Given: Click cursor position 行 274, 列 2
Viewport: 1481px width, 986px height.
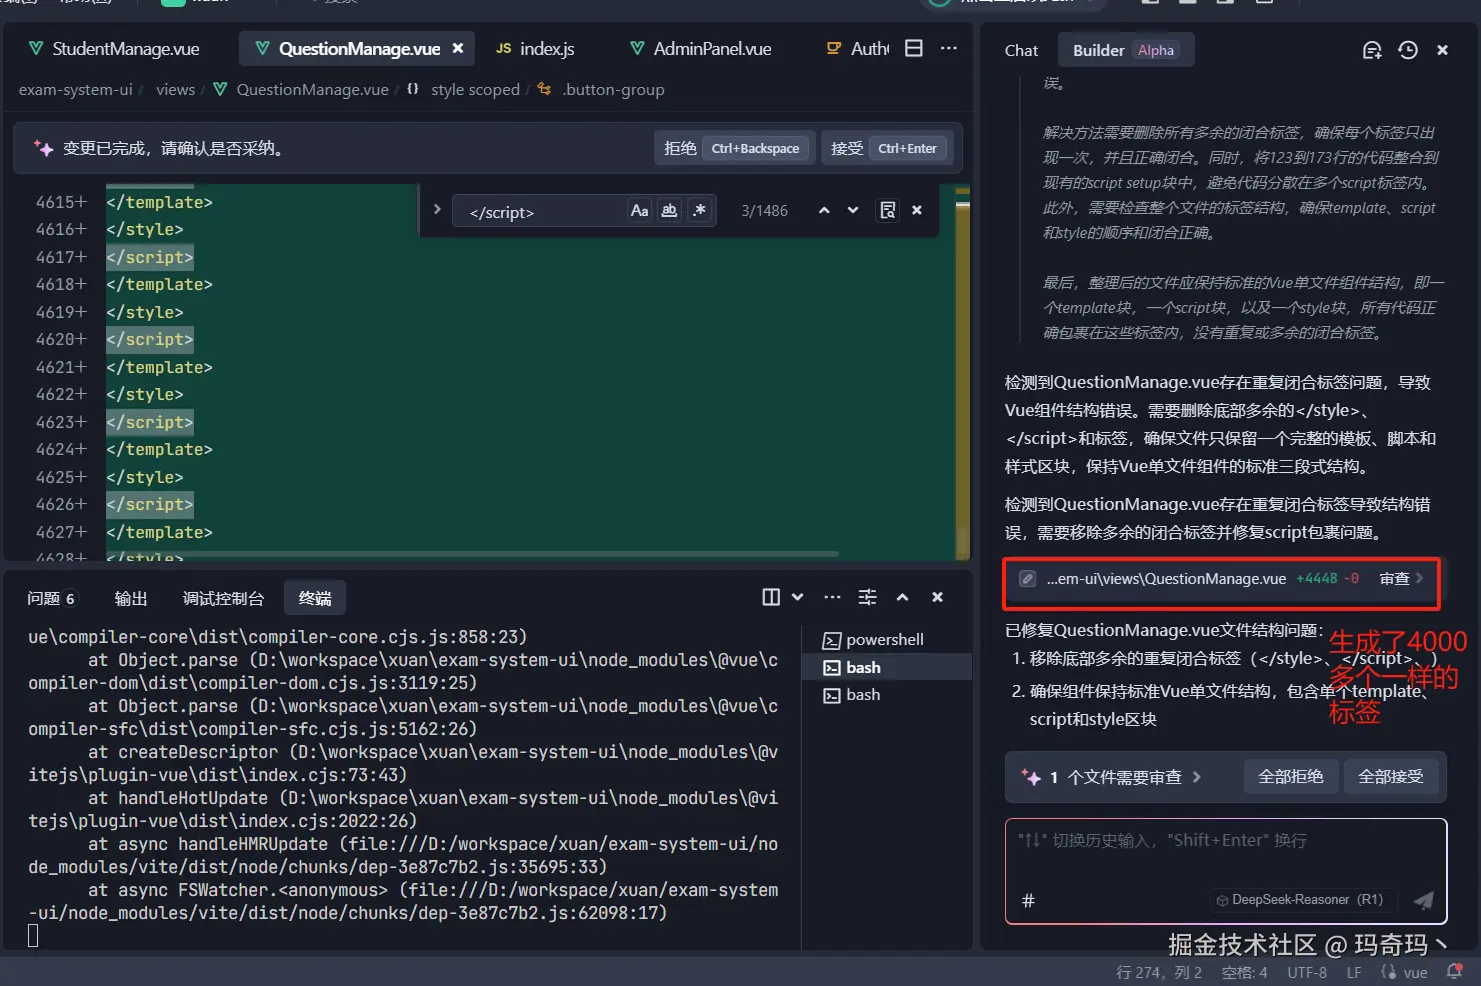Looking at the screenshot, I should click(x=1158, y=973).
